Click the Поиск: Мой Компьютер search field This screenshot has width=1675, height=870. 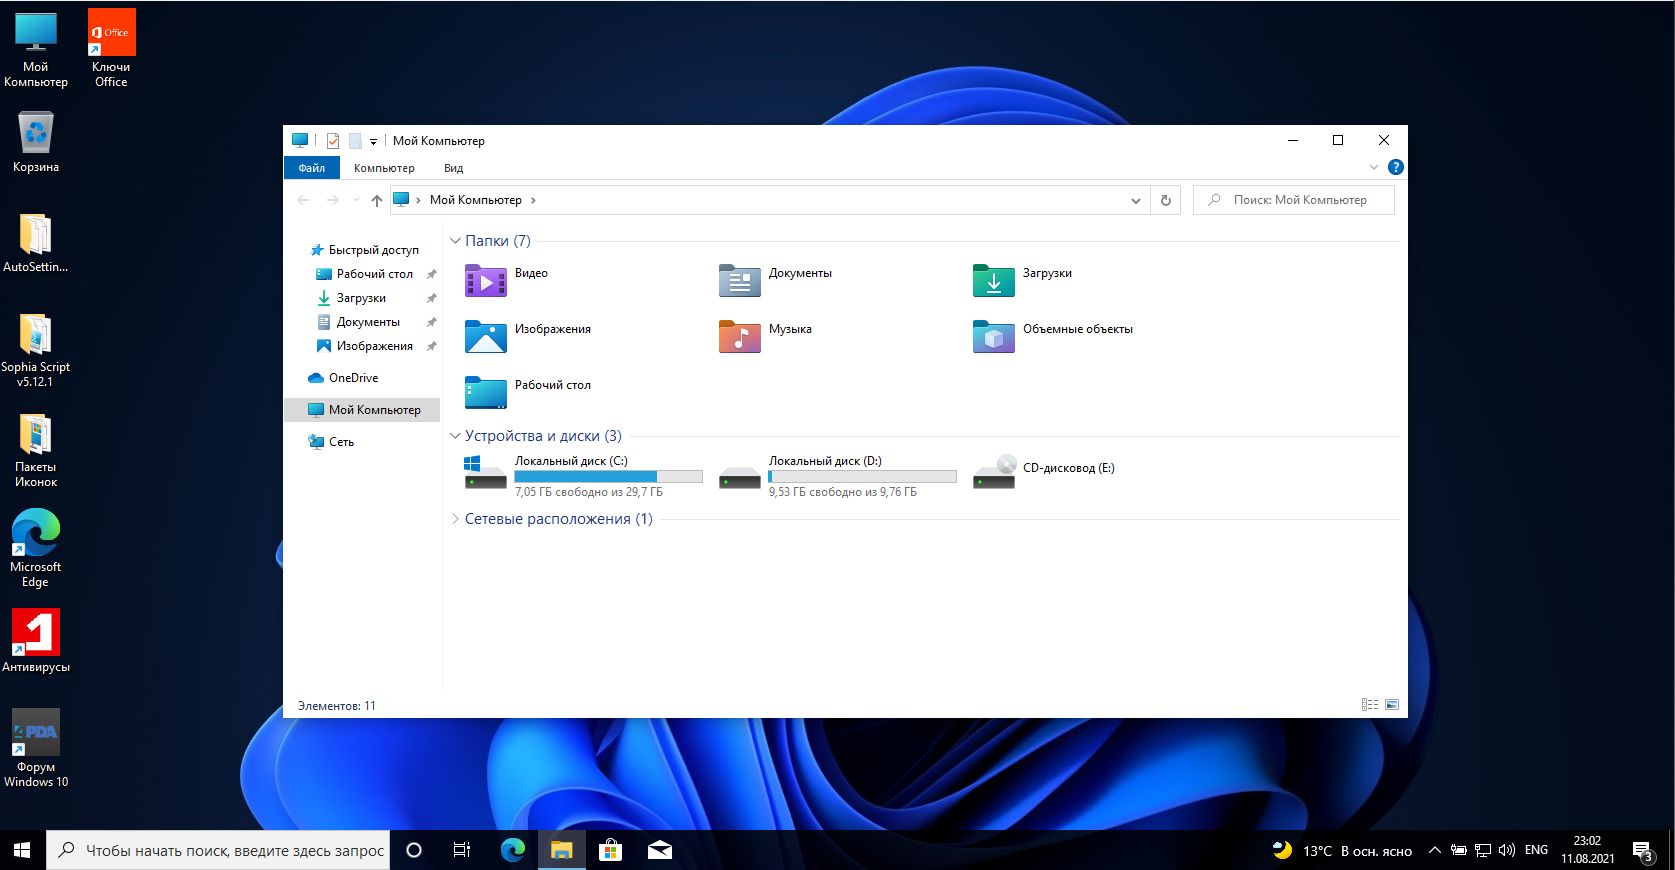pyautogui.click(x=1300, y=200)
